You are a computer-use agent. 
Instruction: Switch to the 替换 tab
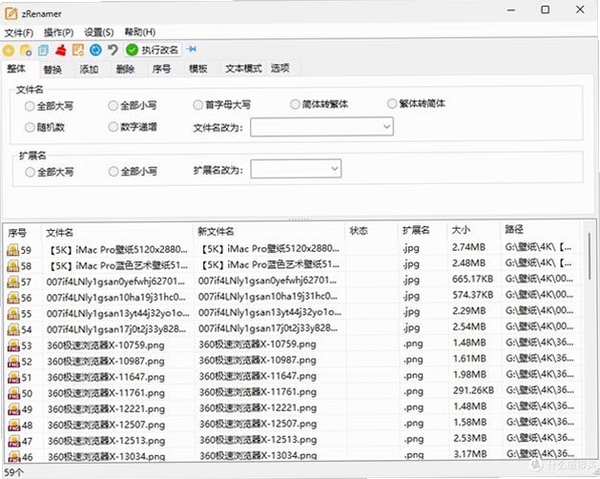point(52,70)
